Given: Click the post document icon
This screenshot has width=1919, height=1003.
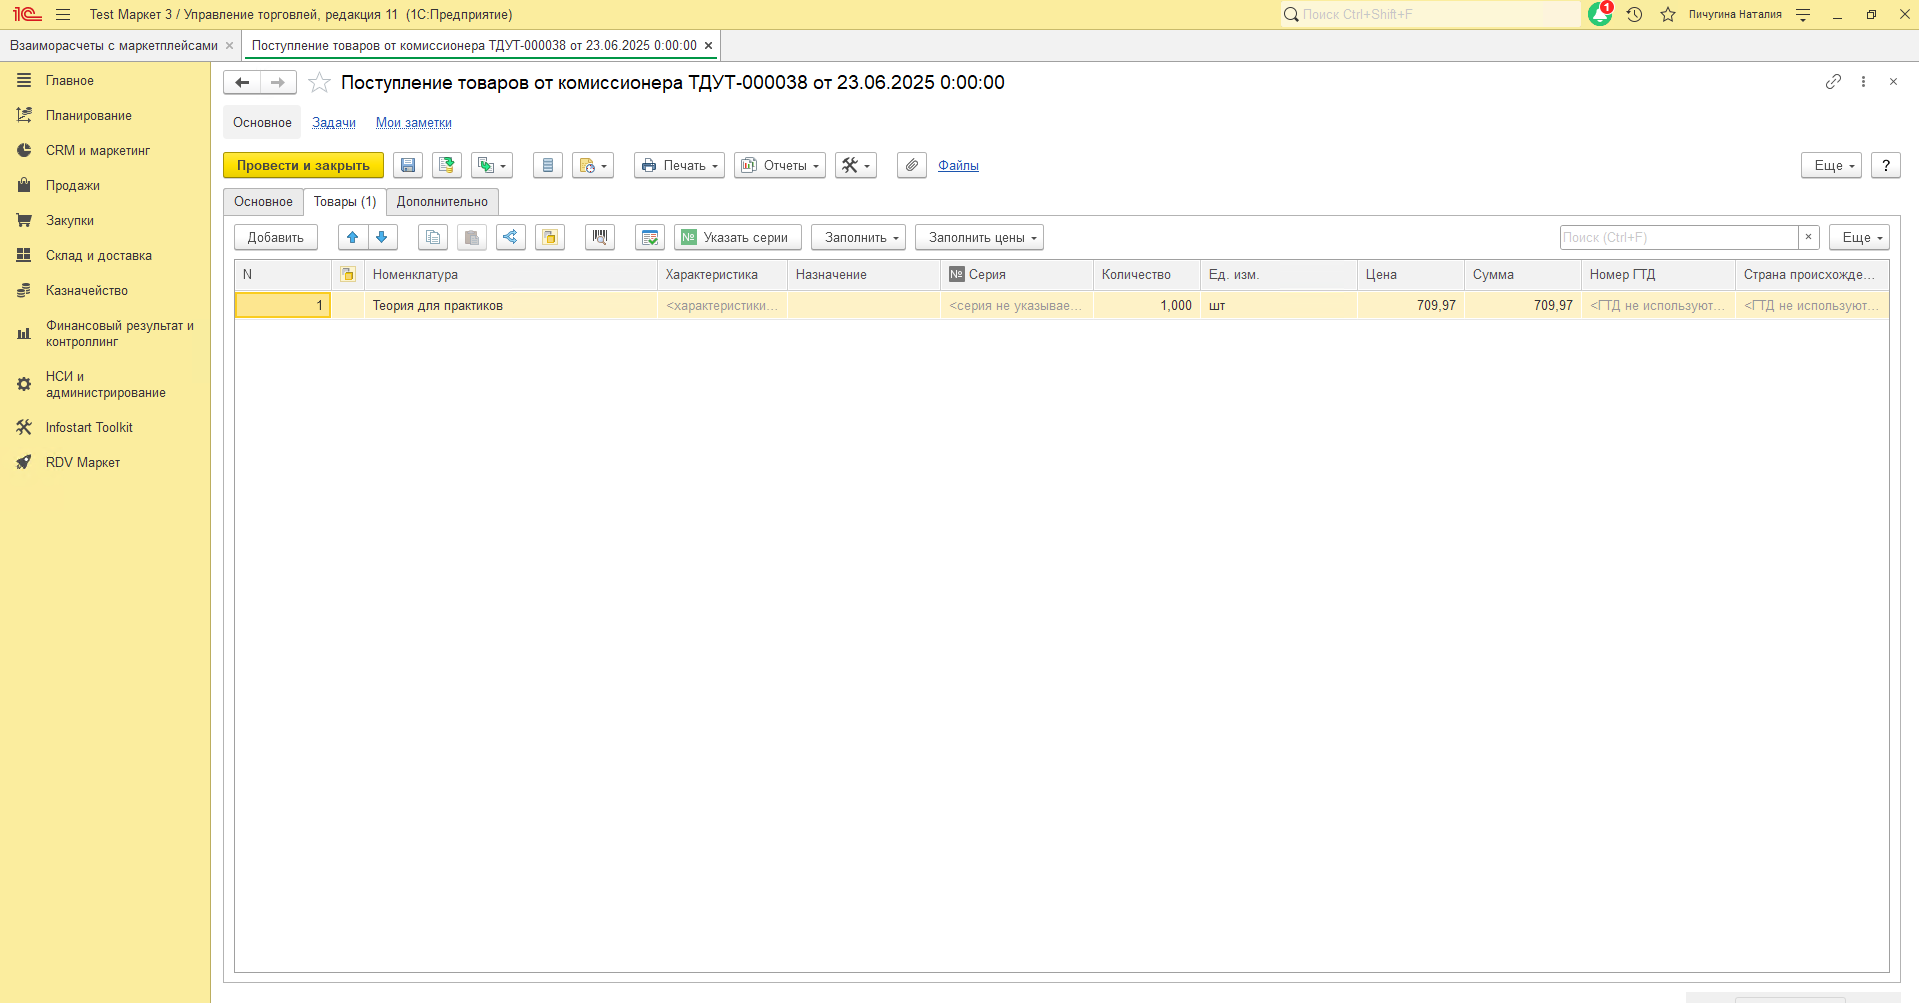Looking at the screenshot, I should pyautogui.click(x=447, y=165).
